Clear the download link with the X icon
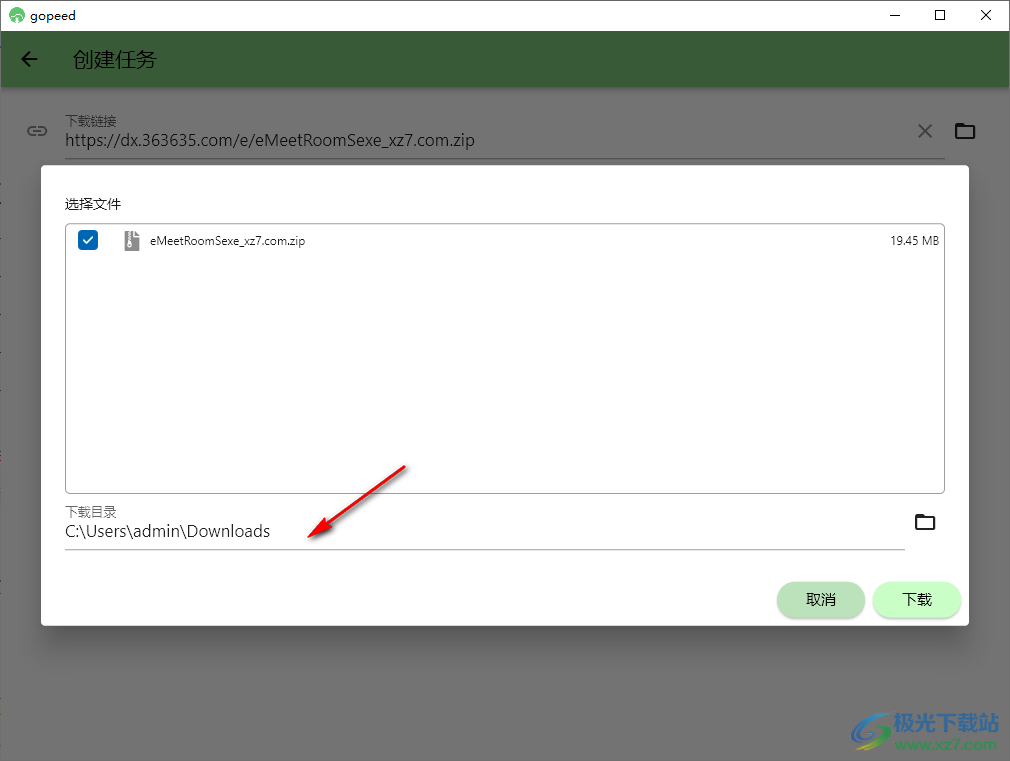This screenshot has width=1010, height=761. (x=925, y=131)
